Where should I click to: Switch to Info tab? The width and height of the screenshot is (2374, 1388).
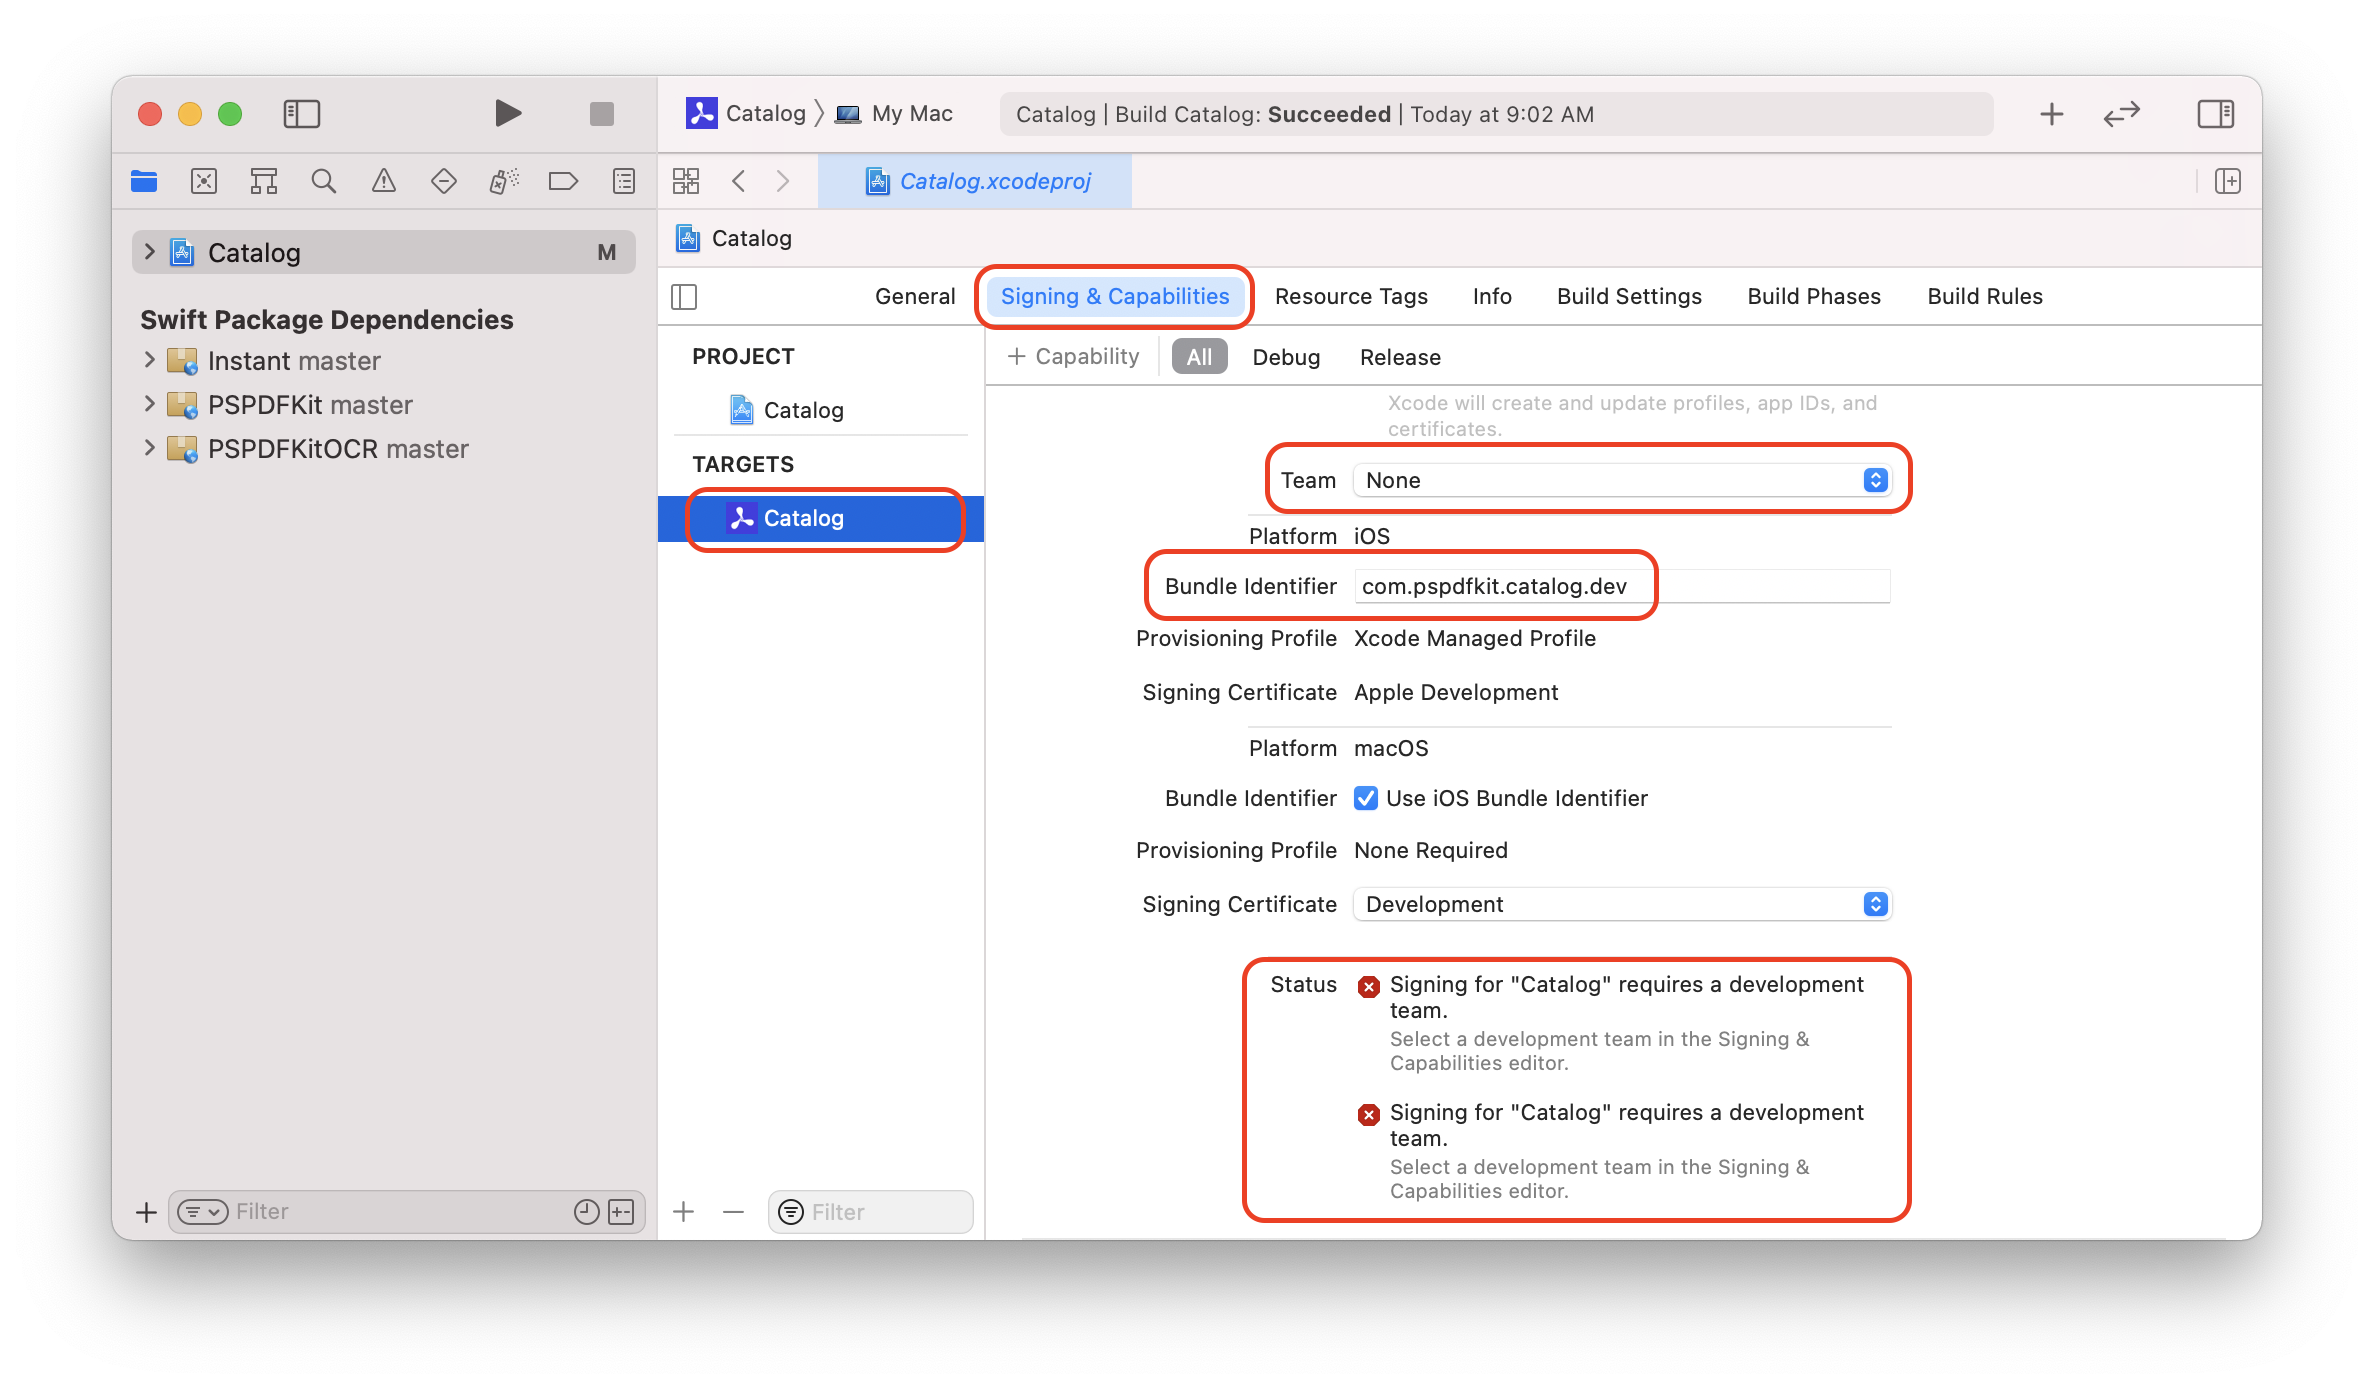click(1492, 296)
